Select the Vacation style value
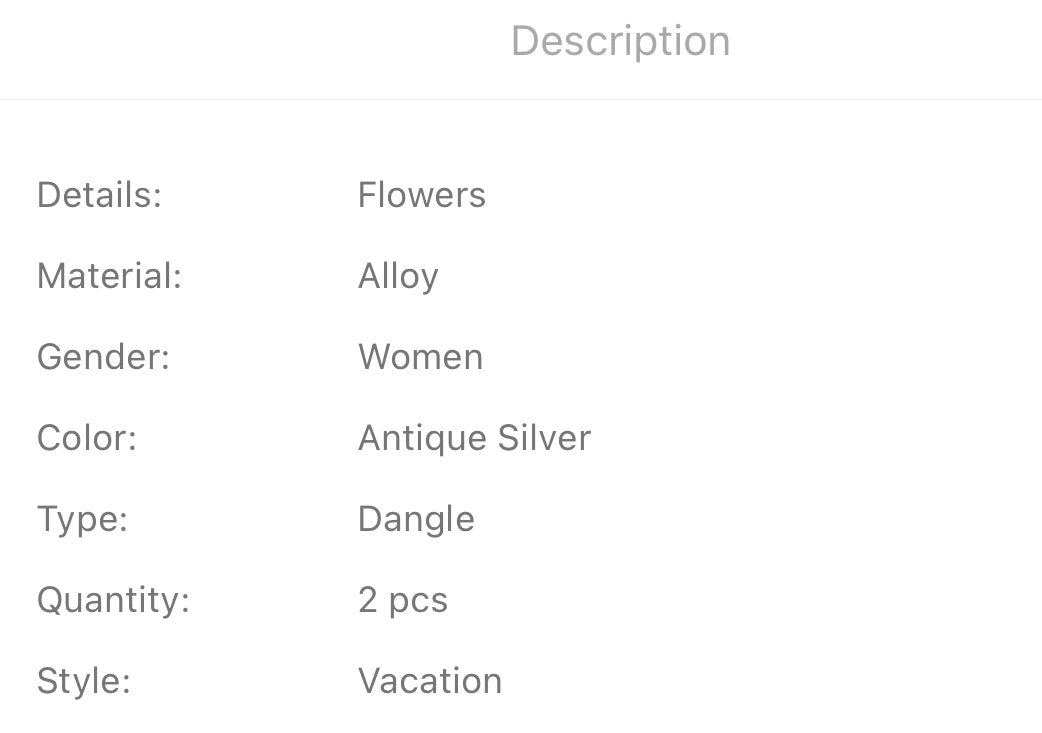The width and height of the screenshot is (1042, 733). pos(430,681)
